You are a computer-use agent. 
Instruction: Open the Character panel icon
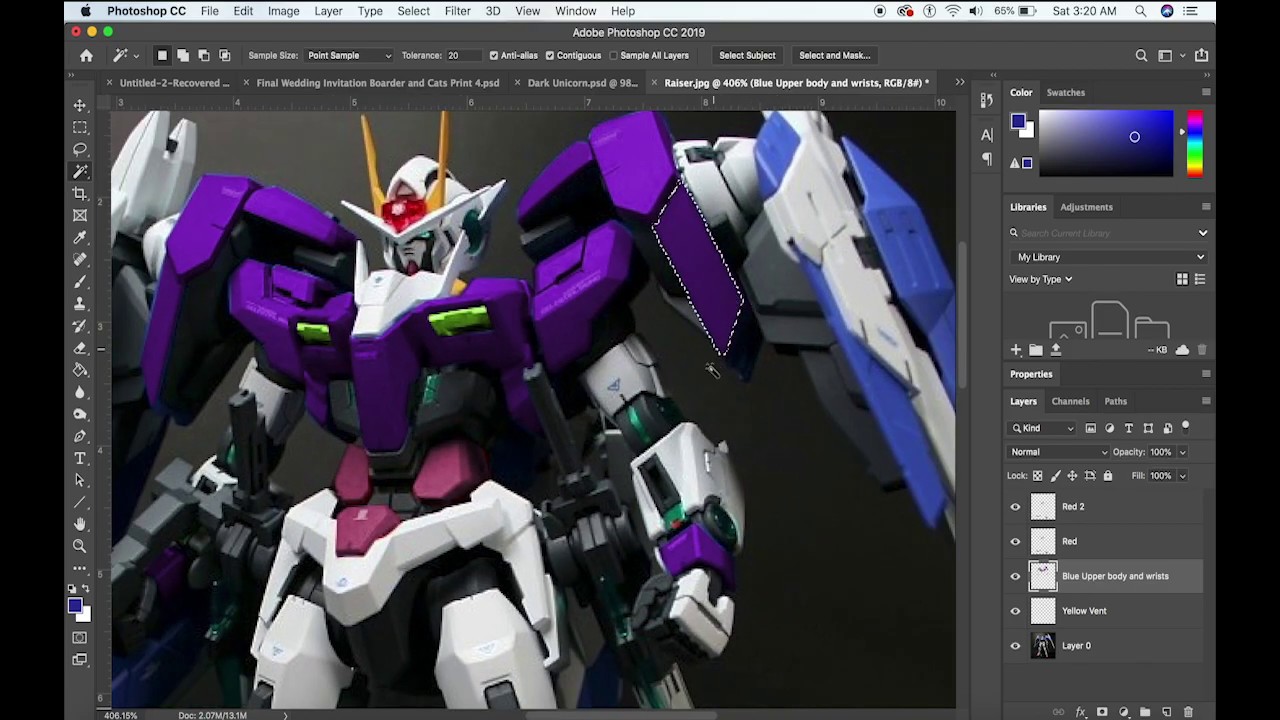987,135
